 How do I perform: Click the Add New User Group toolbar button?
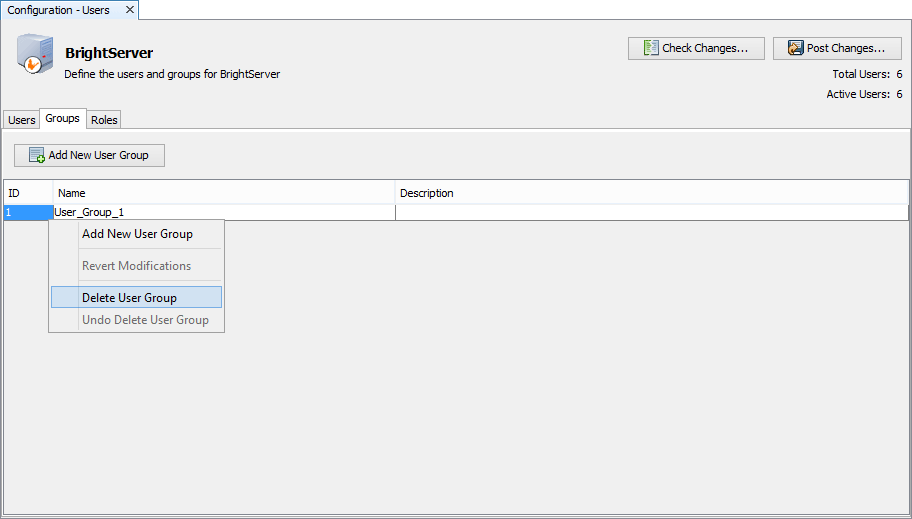pyautogui.click(x=89, y=155)
